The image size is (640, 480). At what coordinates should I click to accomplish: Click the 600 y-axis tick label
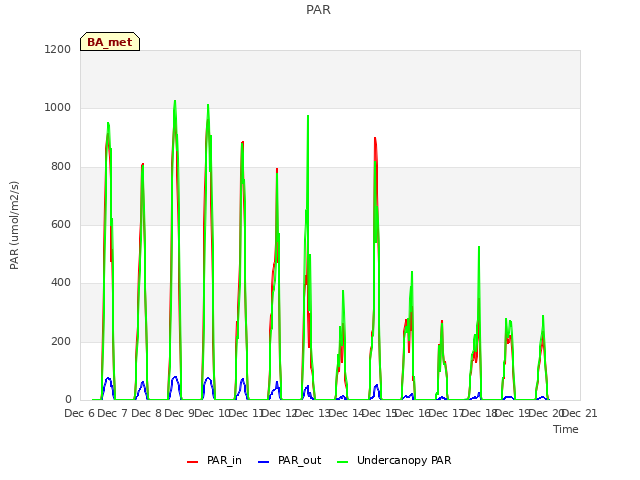tap(61, 224)
